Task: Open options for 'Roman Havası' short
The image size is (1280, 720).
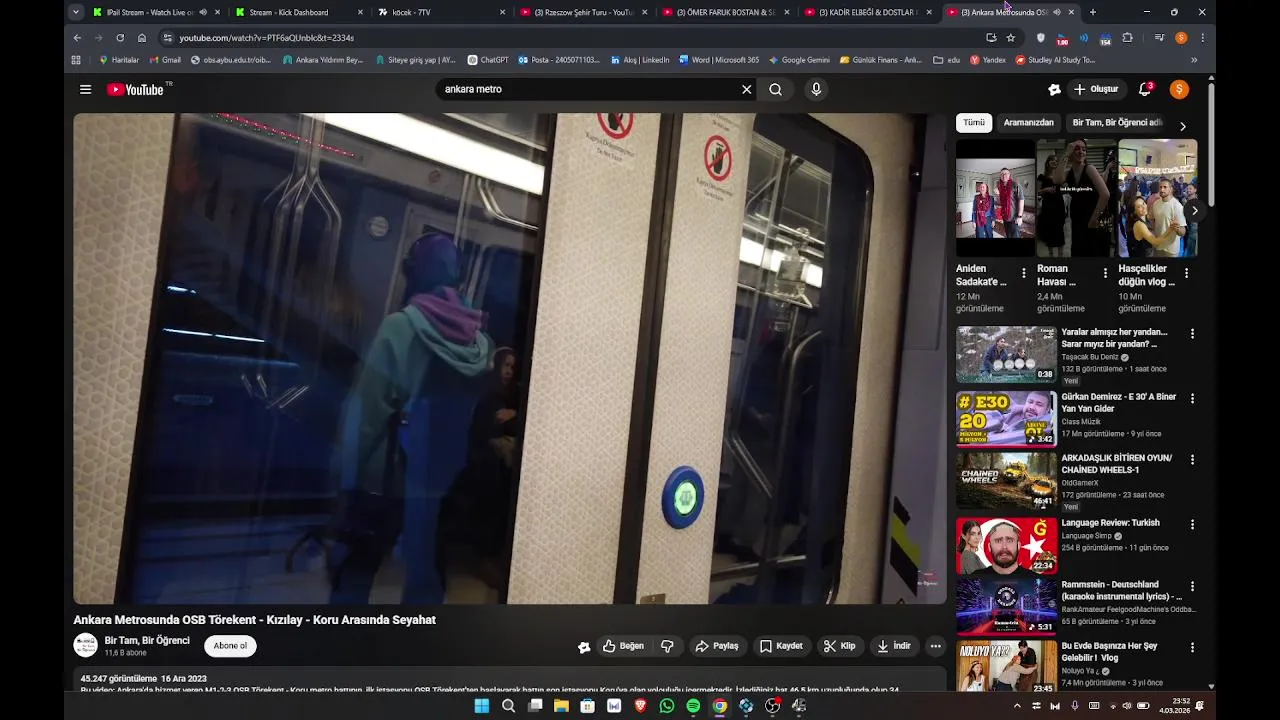Action: pyautogui.click(x=1105, y=273)
